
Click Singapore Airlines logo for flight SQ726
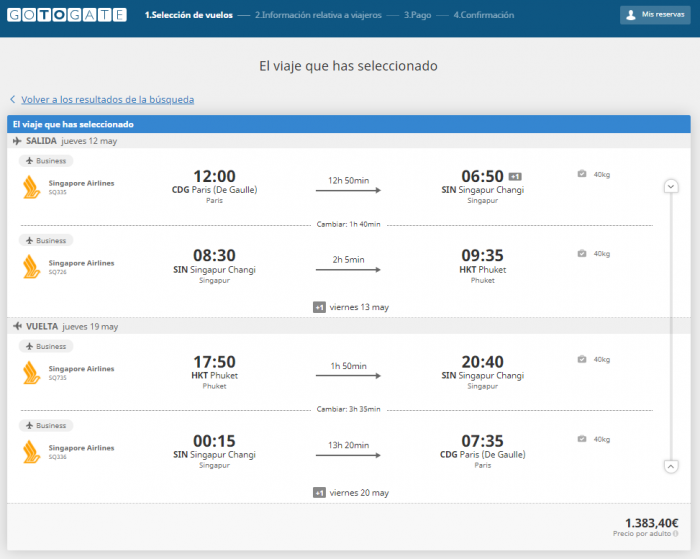31,267
